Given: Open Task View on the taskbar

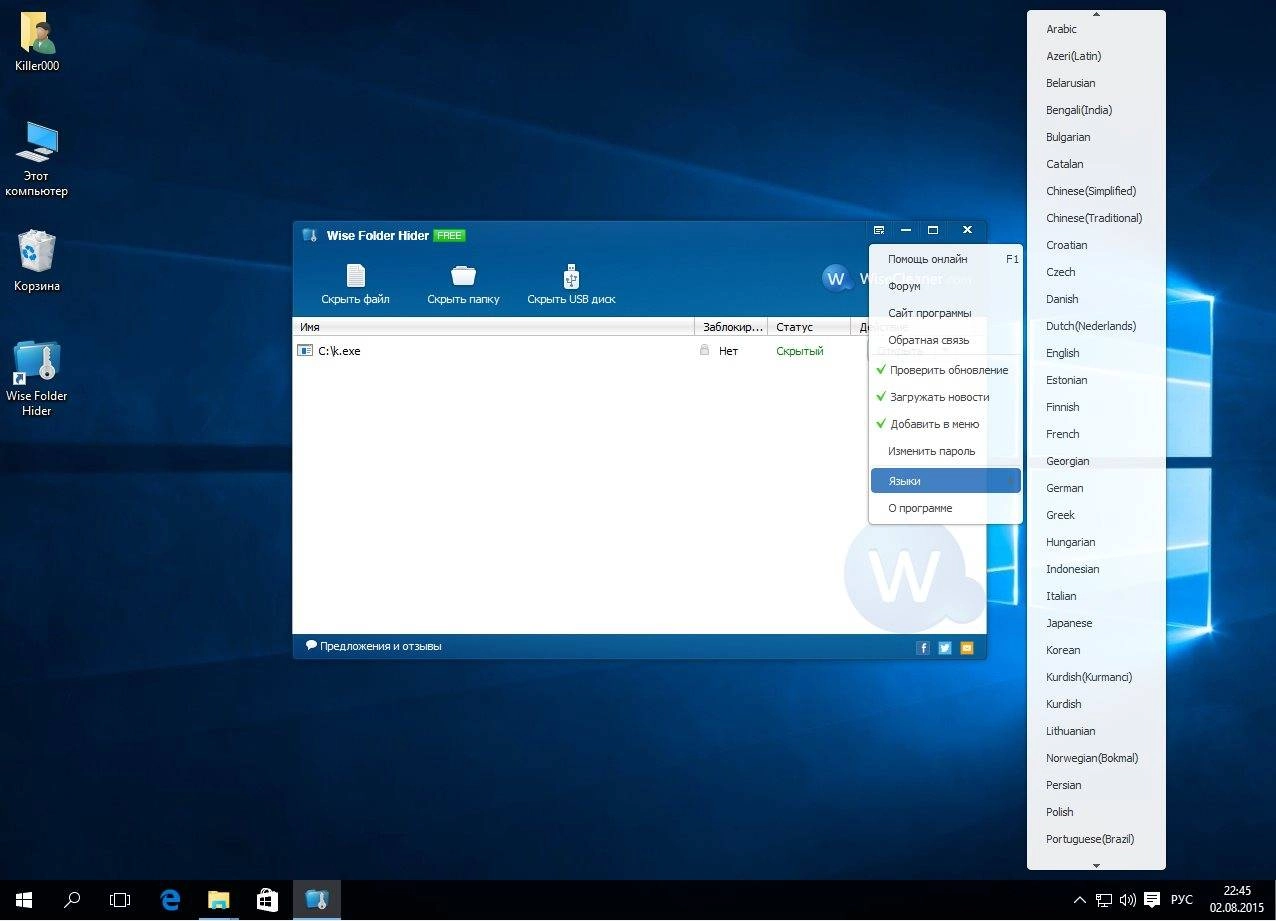Looking at the screenshot, I should coord(120,900).
